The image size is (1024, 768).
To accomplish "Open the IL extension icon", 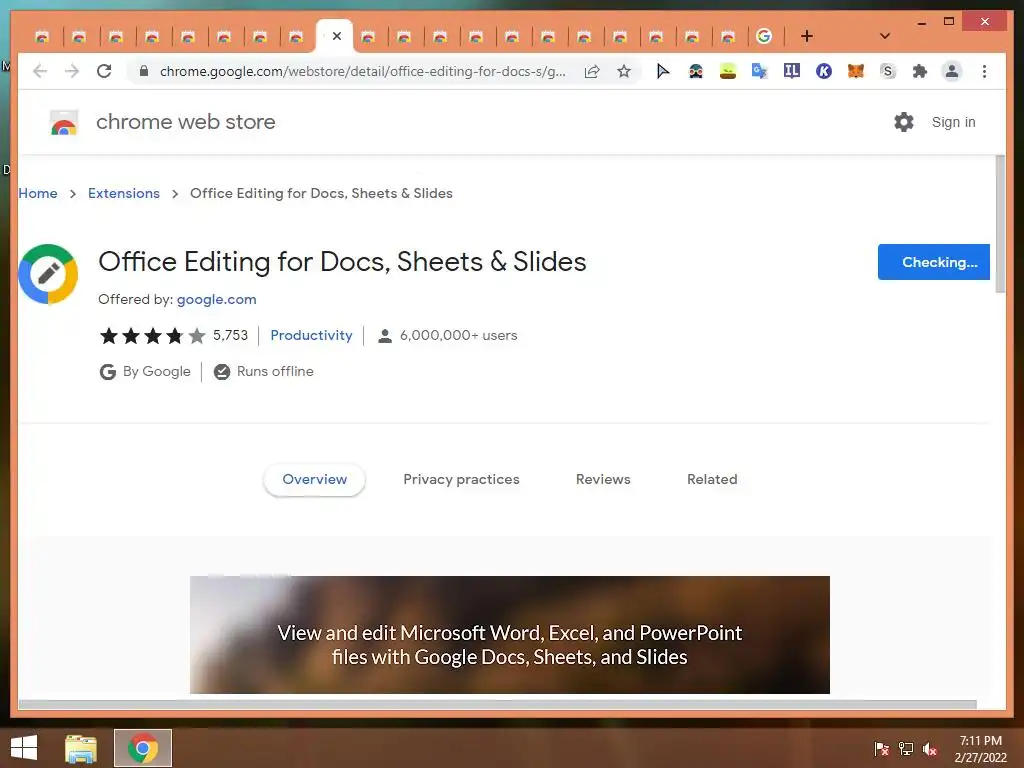I will coord(792,71).
